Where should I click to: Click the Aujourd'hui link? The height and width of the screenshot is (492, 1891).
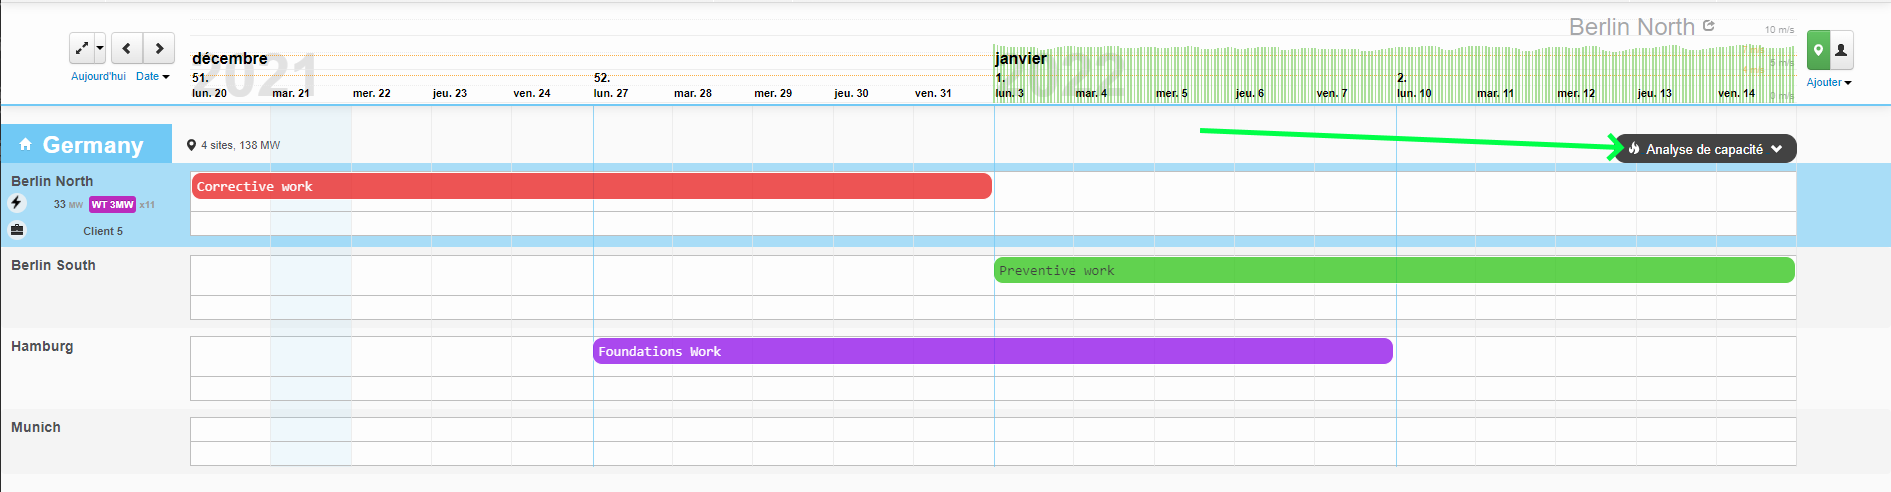coord(98,76)
